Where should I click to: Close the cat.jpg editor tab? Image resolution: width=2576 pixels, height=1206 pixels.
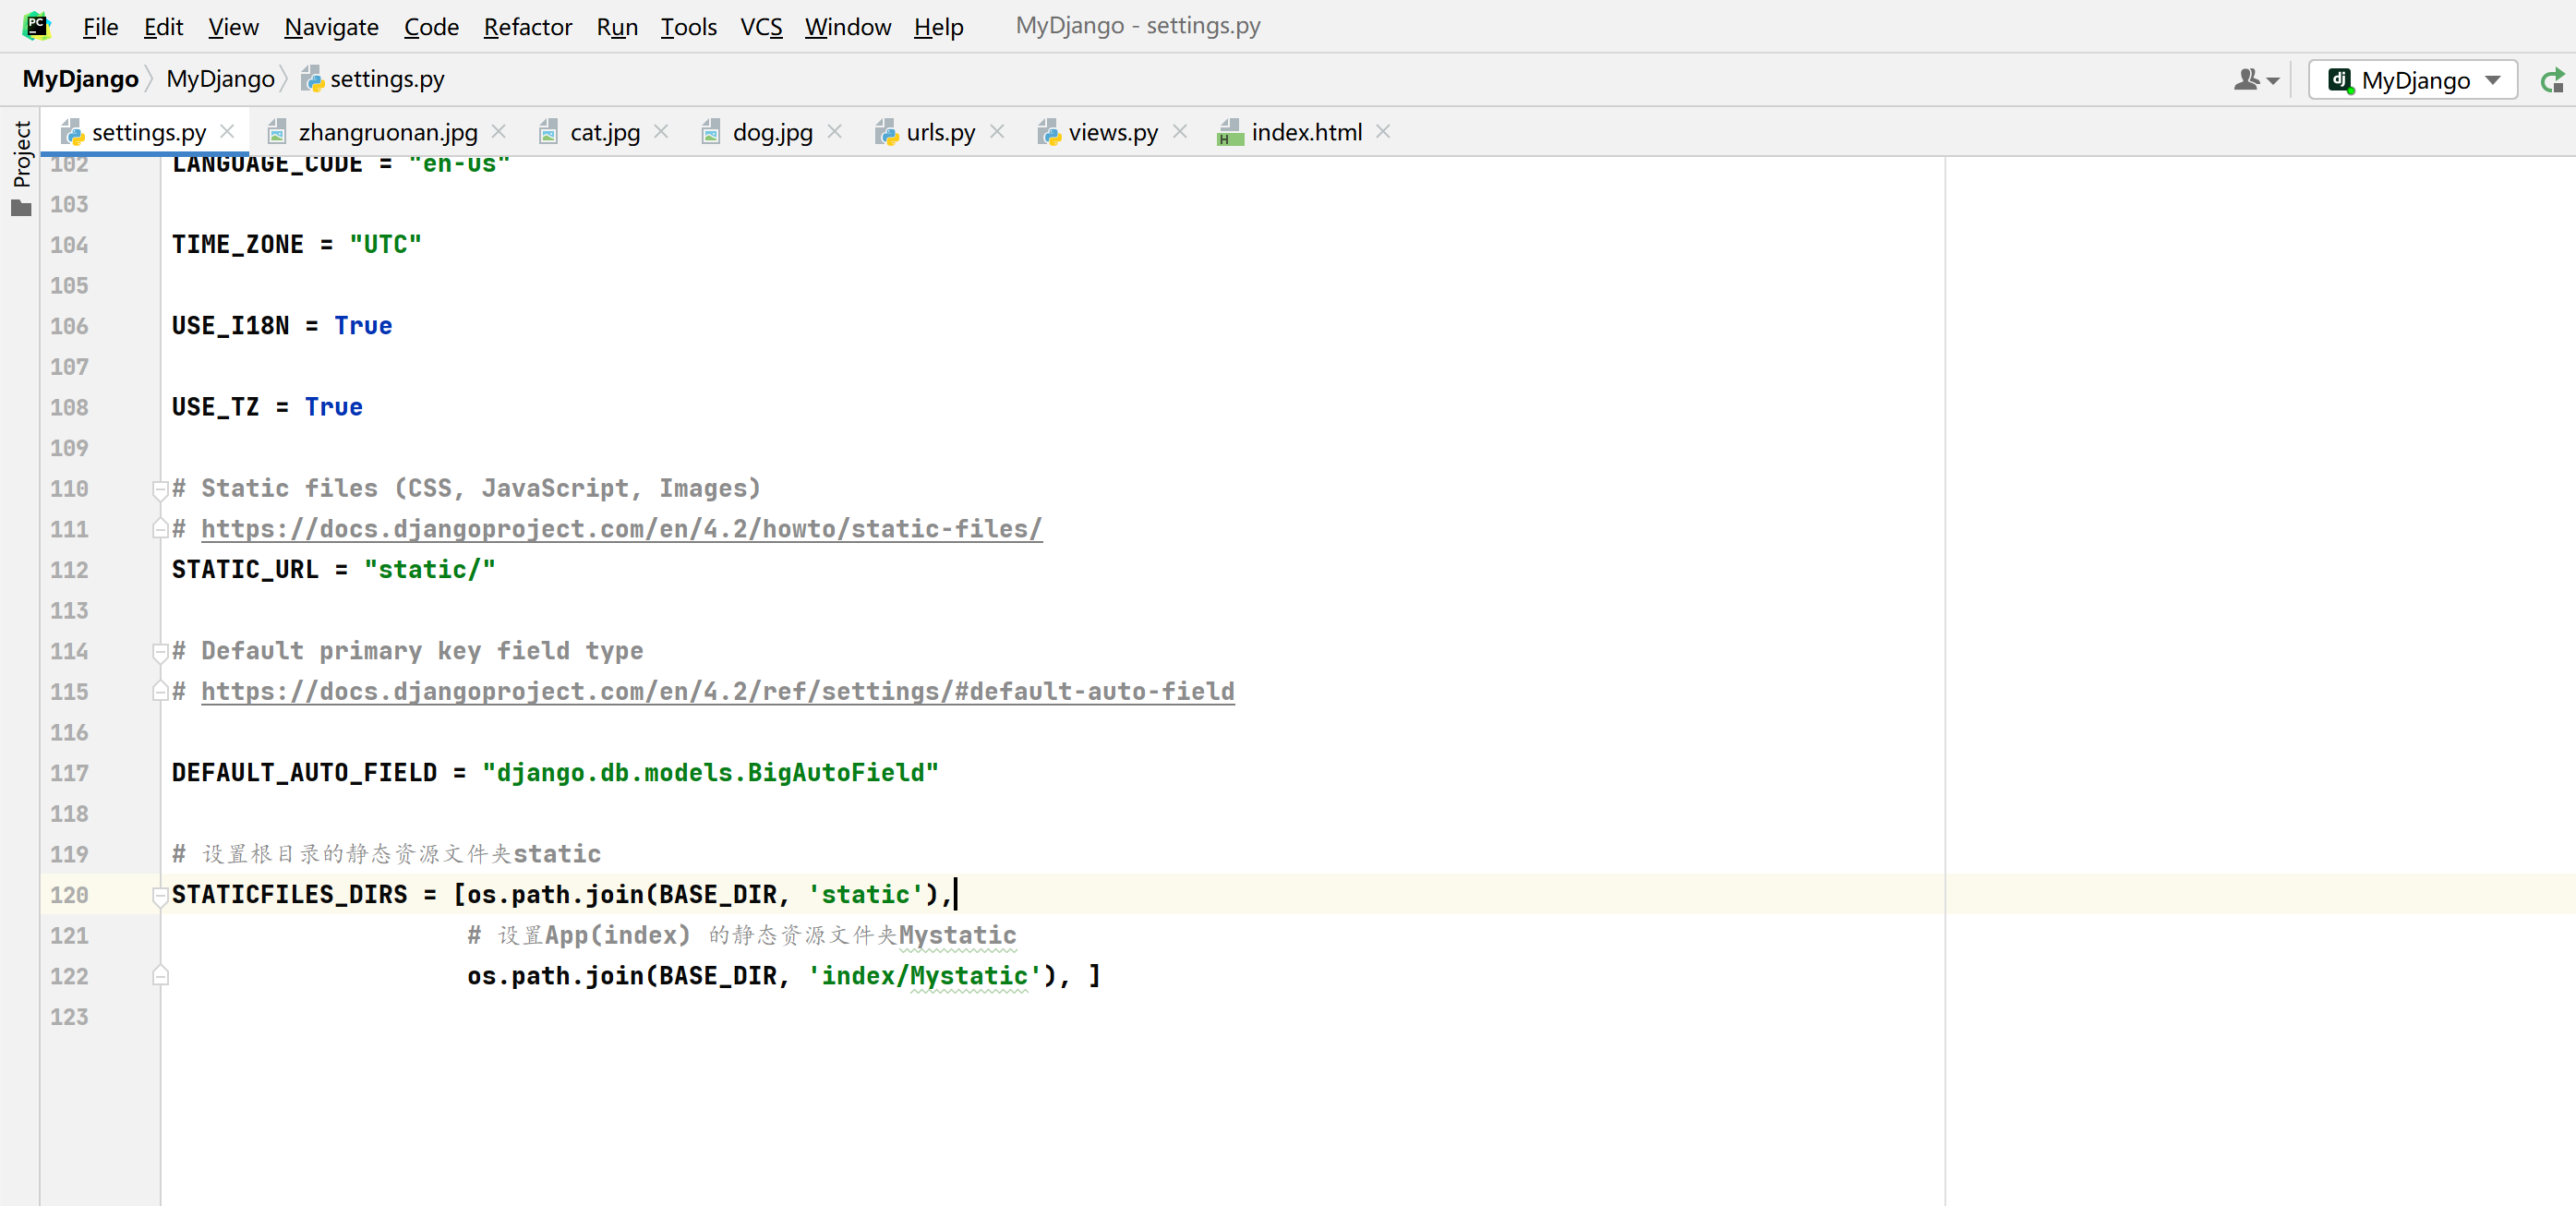click(x=661, y=132)
